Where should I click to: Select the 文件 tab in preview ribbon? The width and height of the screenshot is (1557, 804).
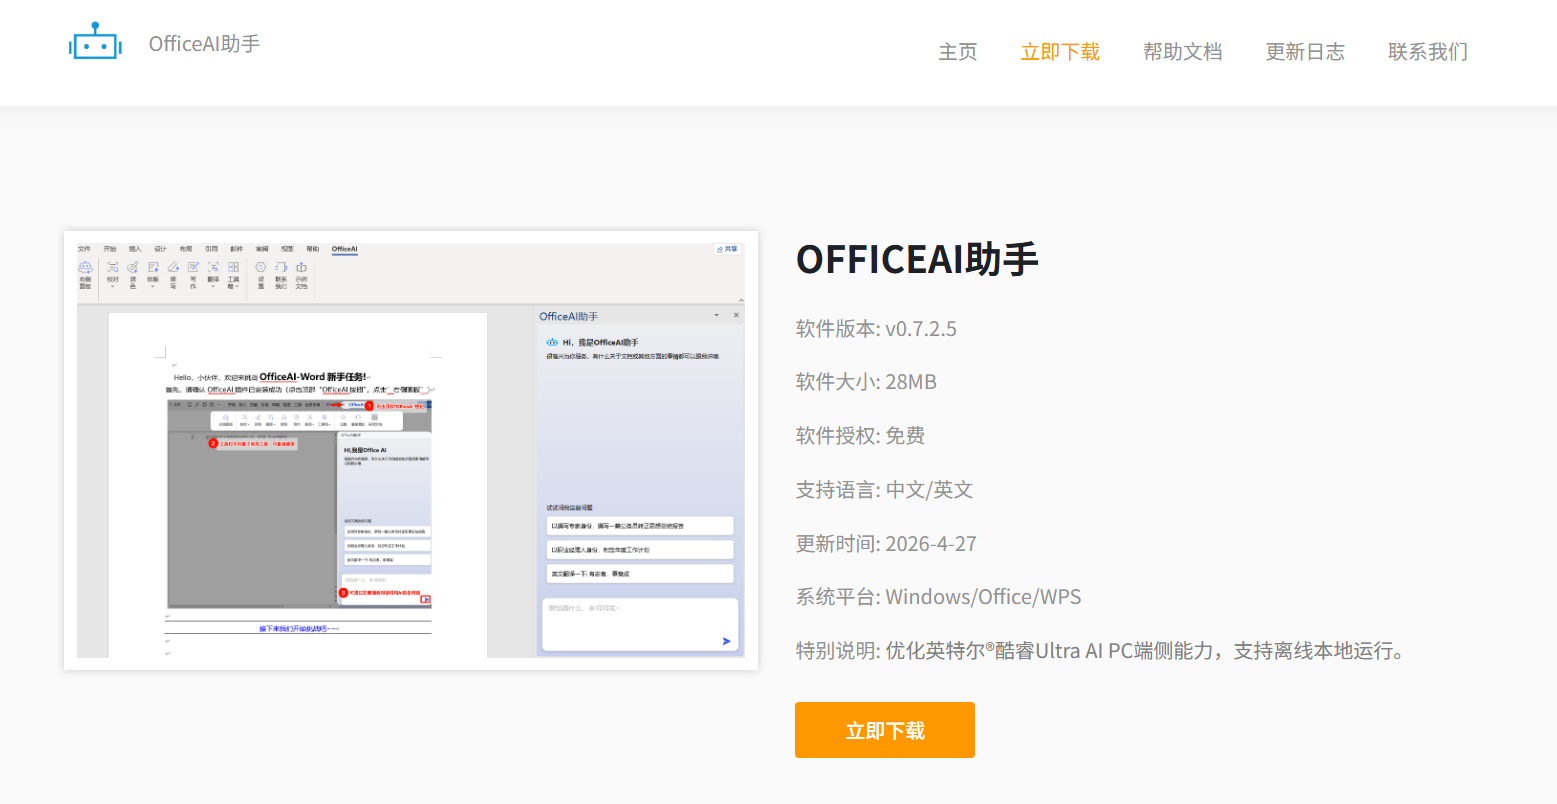tap(84, 249)
